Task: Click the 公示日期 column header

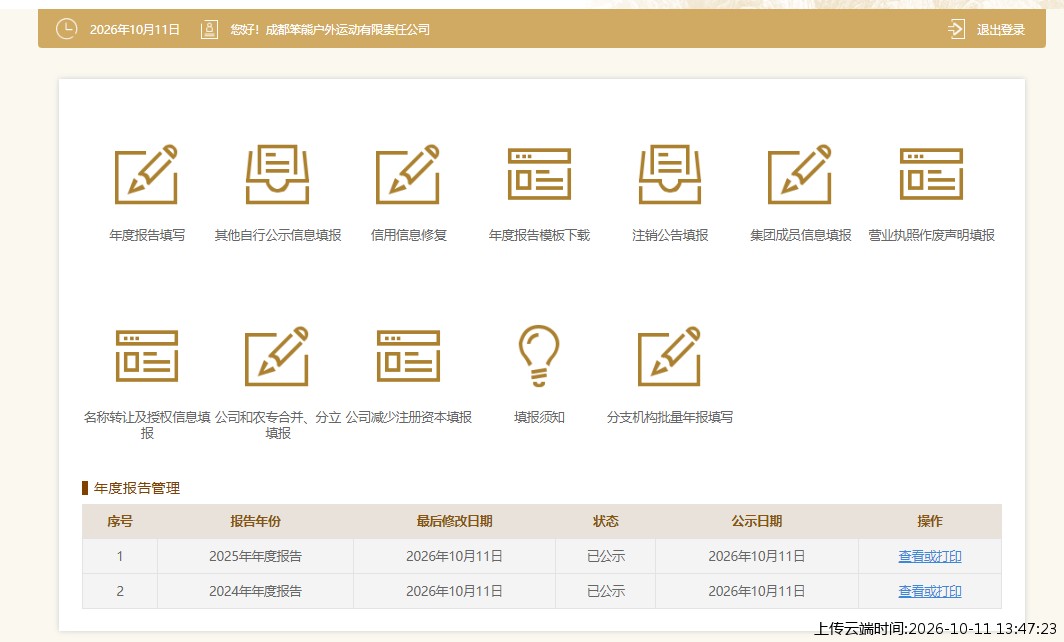Action: 757,521
